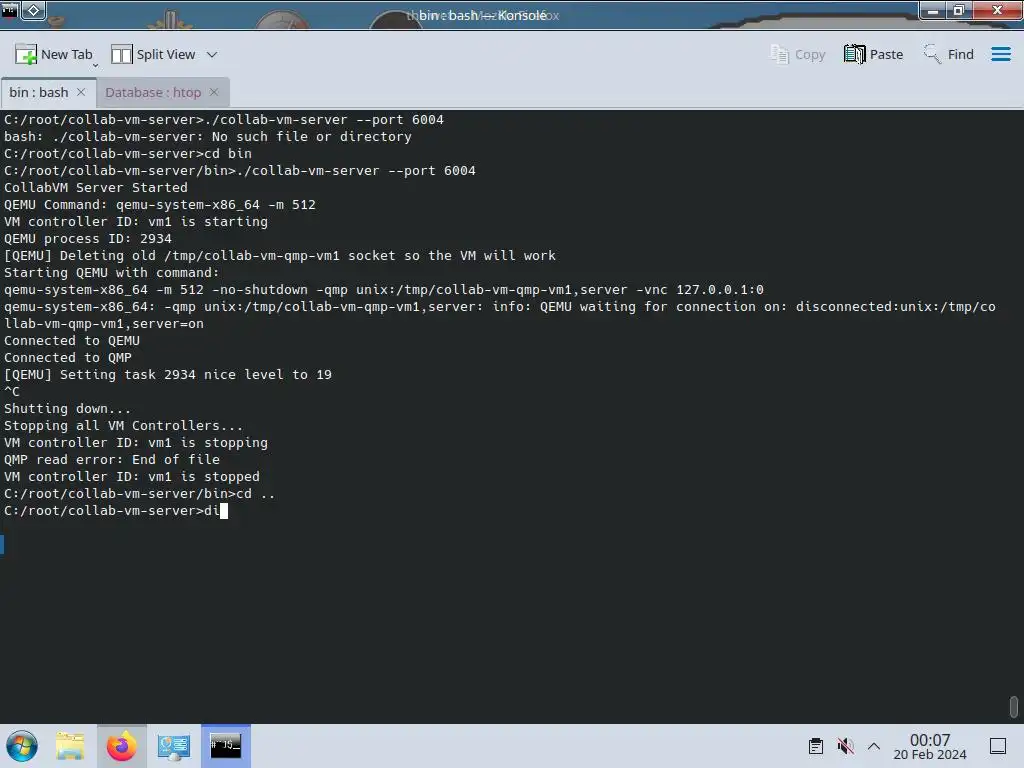1024x768 pixels.
Task: Open the hamburger menu
Action: coord(1000,55)
